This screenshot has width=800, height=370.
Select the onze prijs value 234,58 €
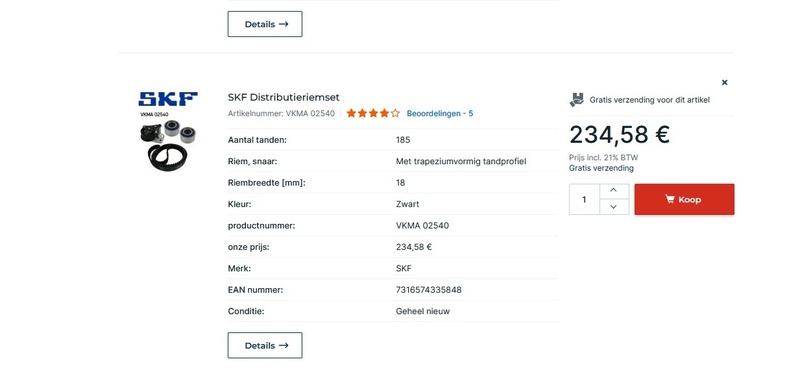pyautogui.click(x=414, y=247)
